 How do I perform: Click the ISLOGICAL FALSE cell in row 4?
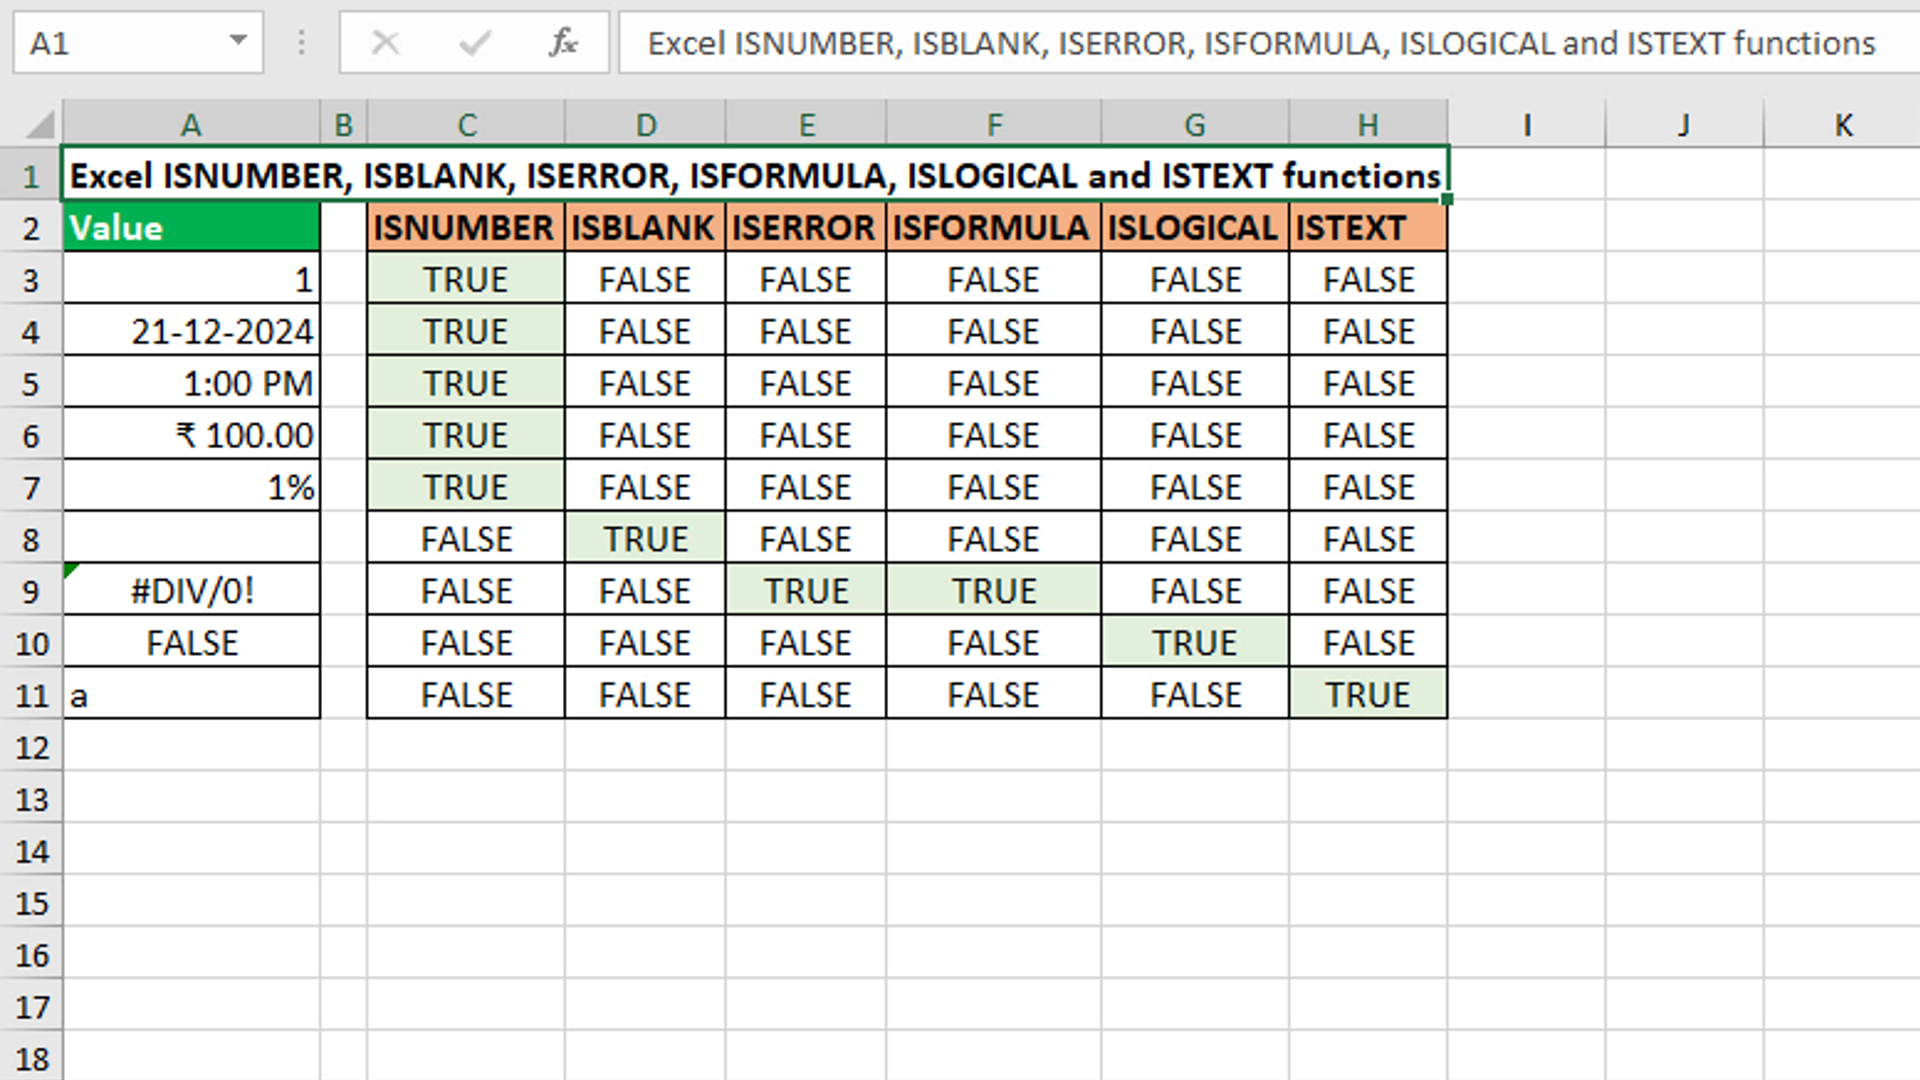point(1195,331)
